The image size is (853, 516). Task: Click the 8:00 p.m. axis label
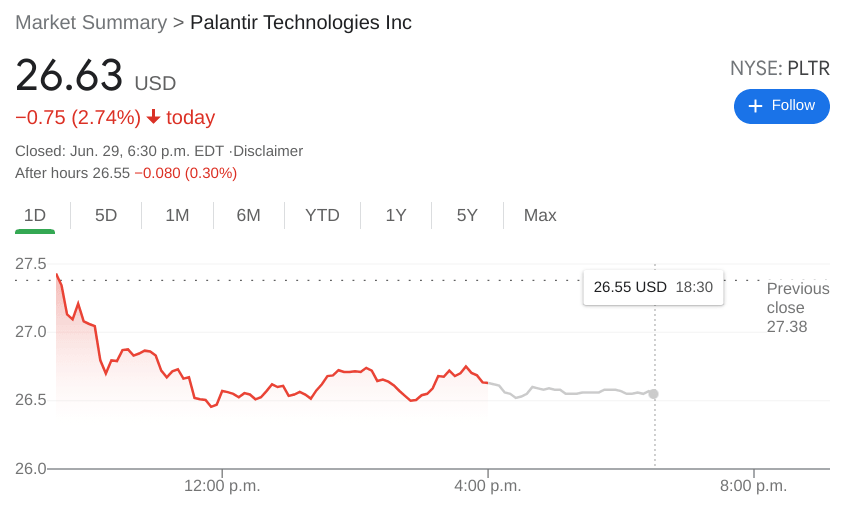(753, 486)
